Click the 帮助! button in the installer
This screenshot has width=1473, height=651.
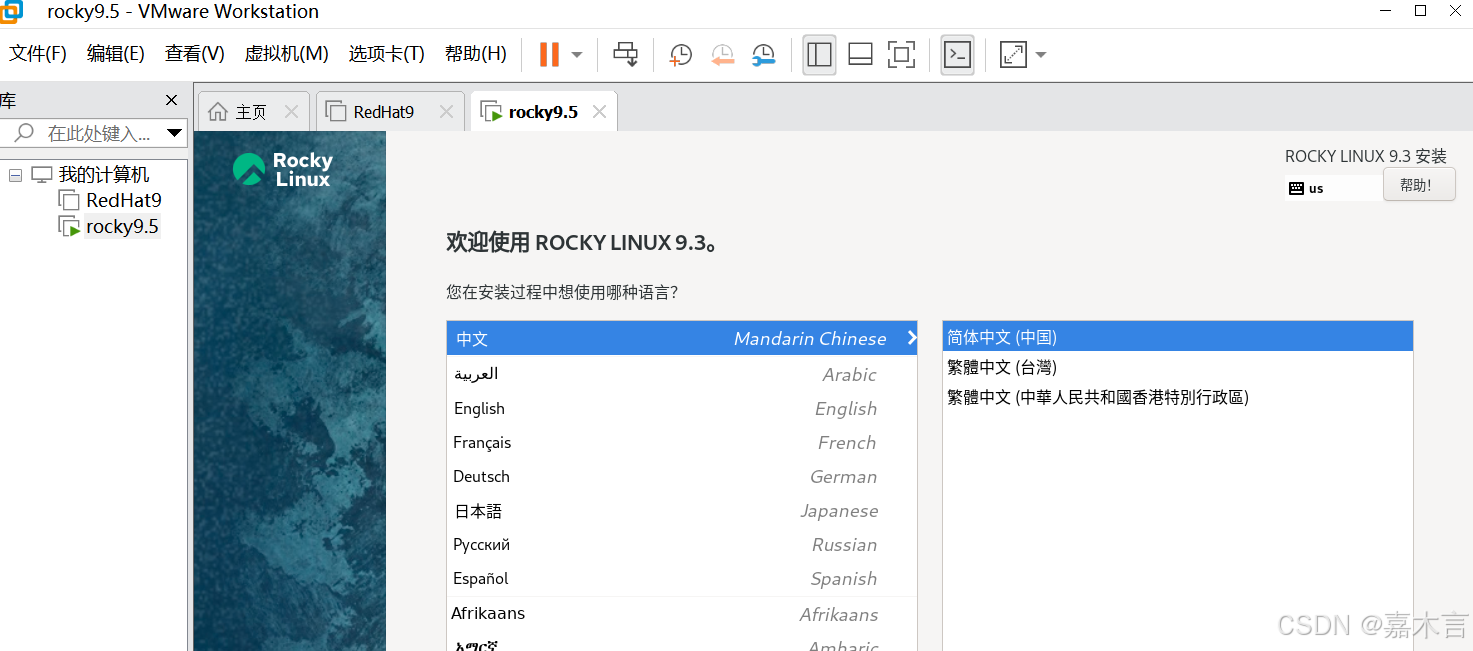[1419, 185]
